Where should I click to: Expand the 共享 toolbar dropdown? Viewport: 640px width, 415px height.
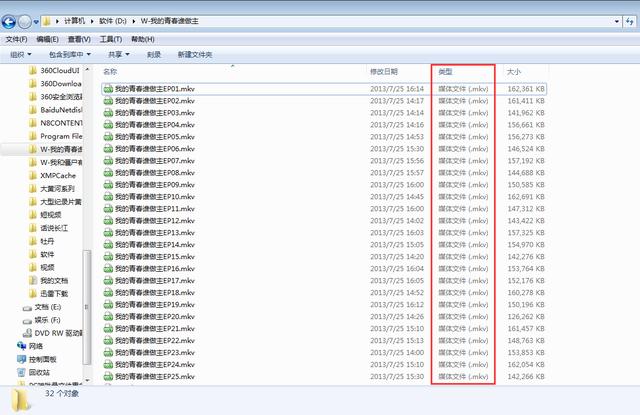click(x=120, y=54)
